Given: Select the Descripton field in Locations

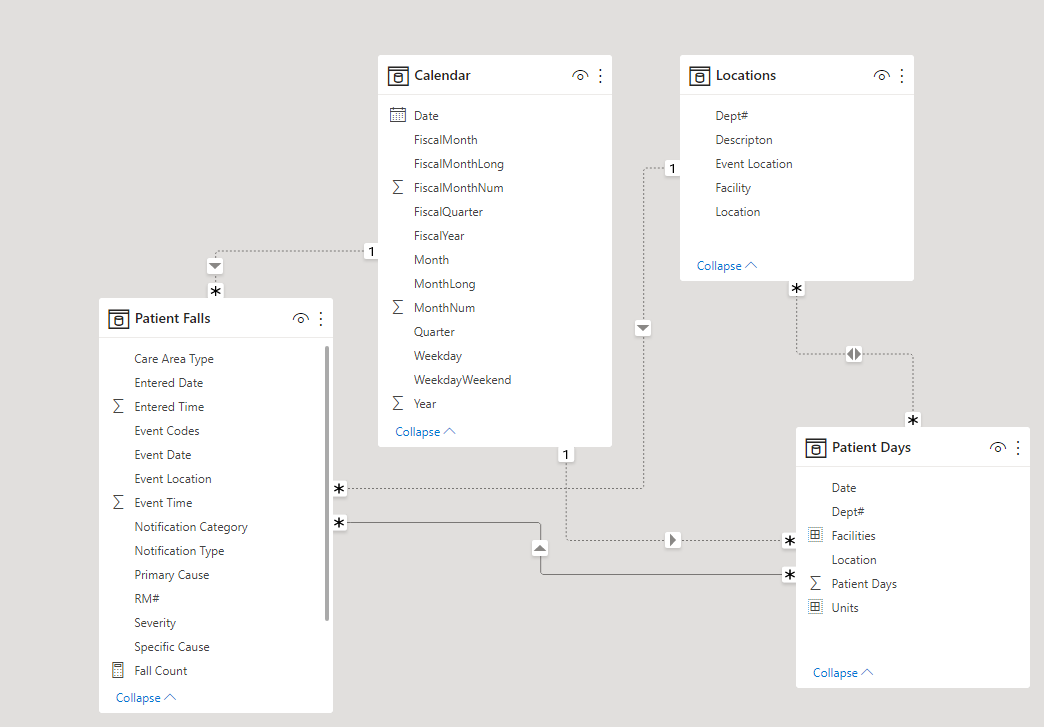Looking at the screenshot, I should pyautogui.click(x=744, y=140).
